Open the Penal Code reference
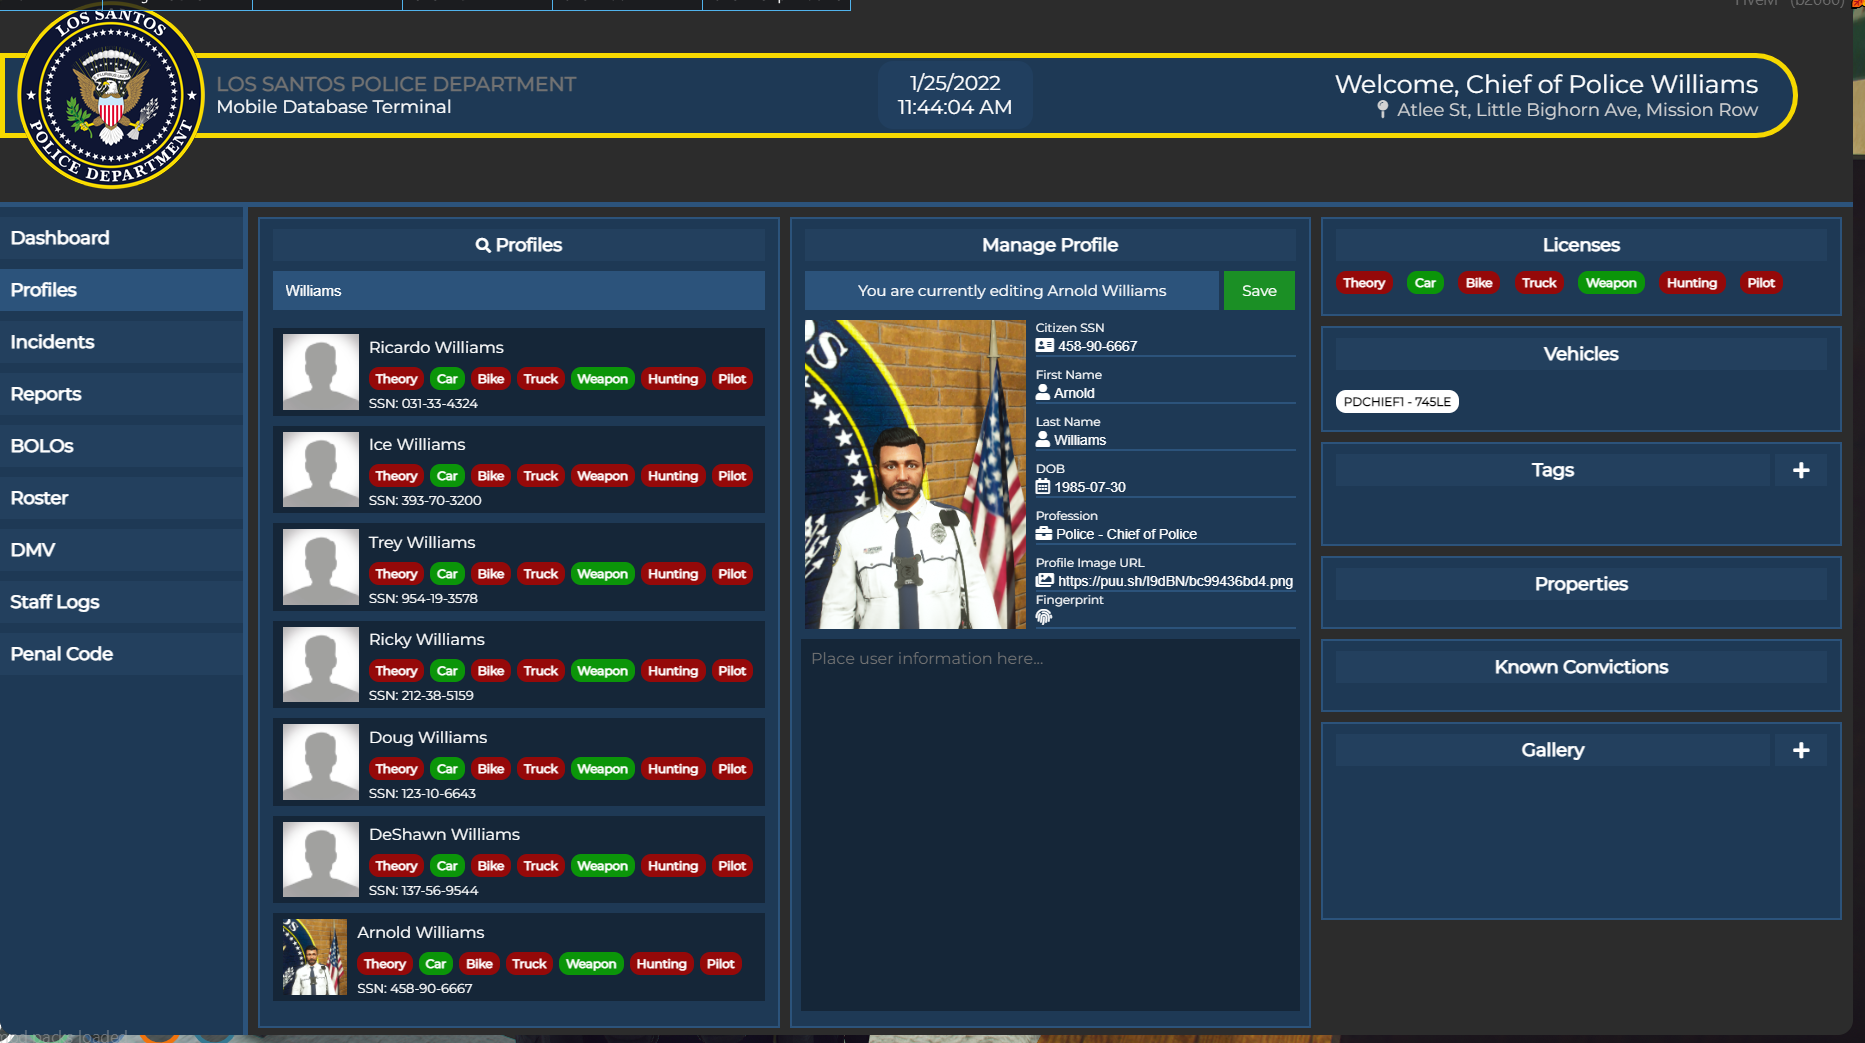Image resolution: width=1865 pixels, height=1043 pixels. (x=121, y=654)
